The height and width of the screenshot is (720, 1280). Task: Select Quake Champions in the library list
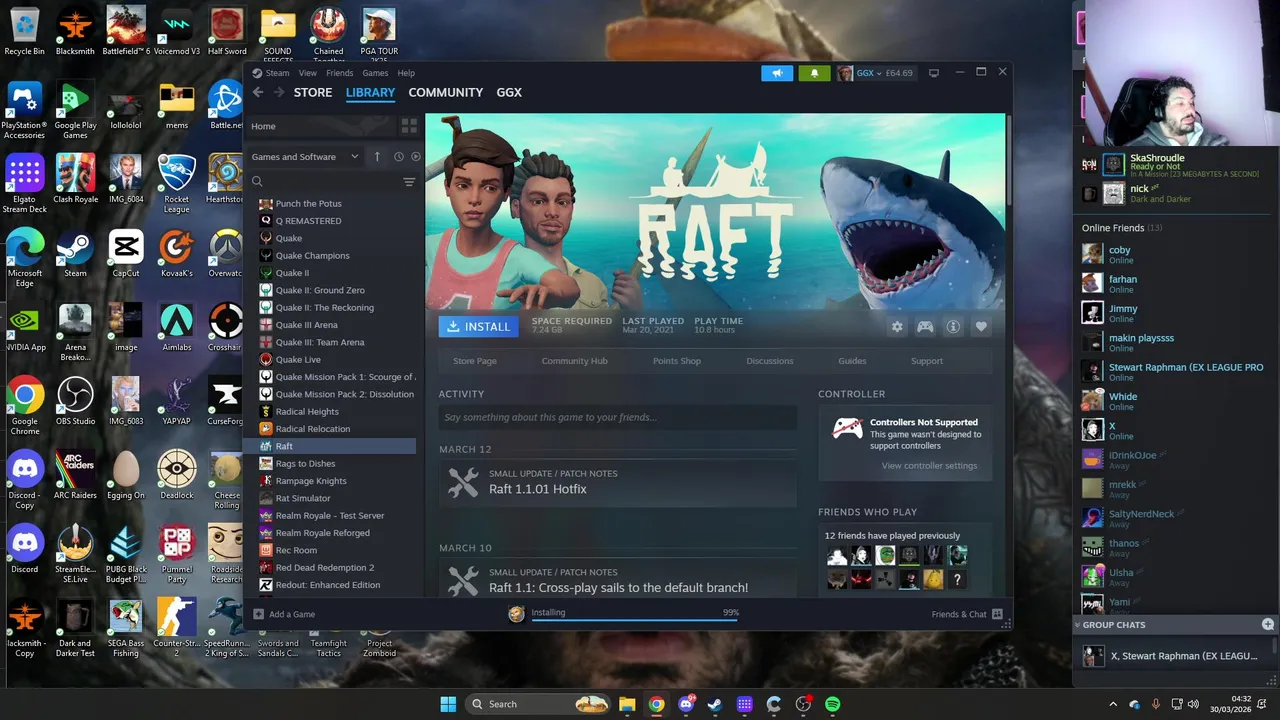(x=330, y=256)
